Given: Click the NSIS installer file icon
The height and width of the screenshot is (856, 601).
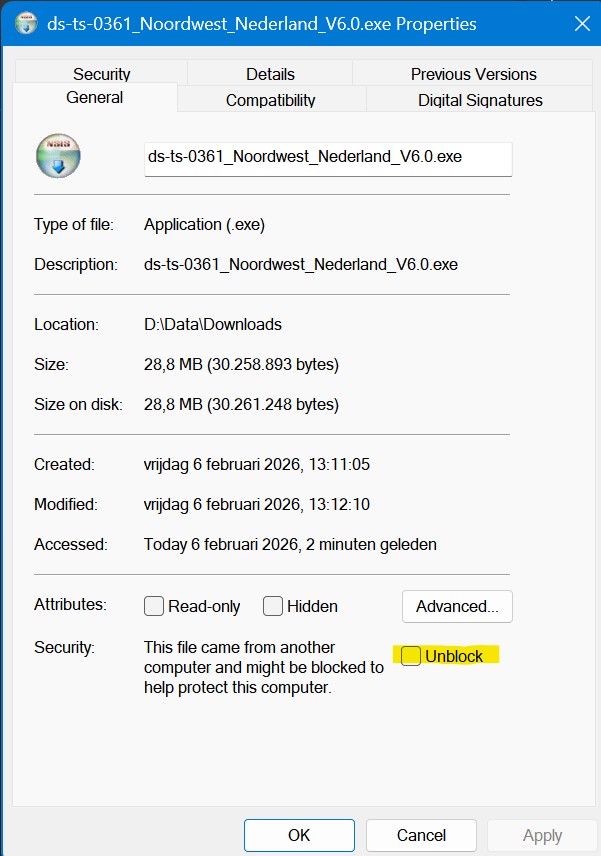Looking at the screenshot, I should [x=57, y=157].
